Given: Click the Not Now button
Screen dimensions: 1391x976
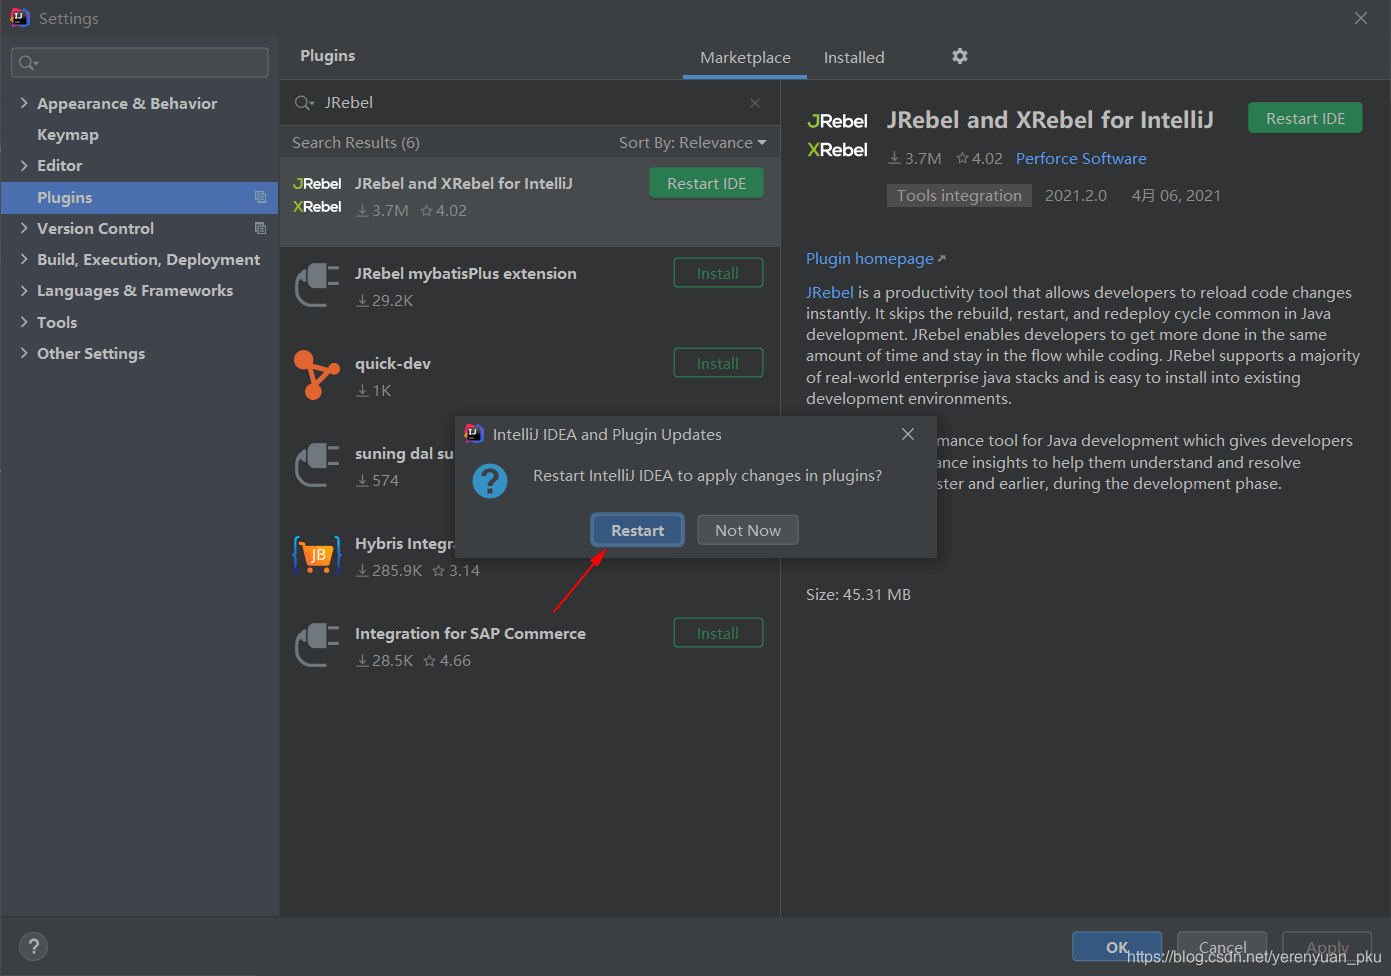Looking at the screenshot, I should [x=748, y=530].
